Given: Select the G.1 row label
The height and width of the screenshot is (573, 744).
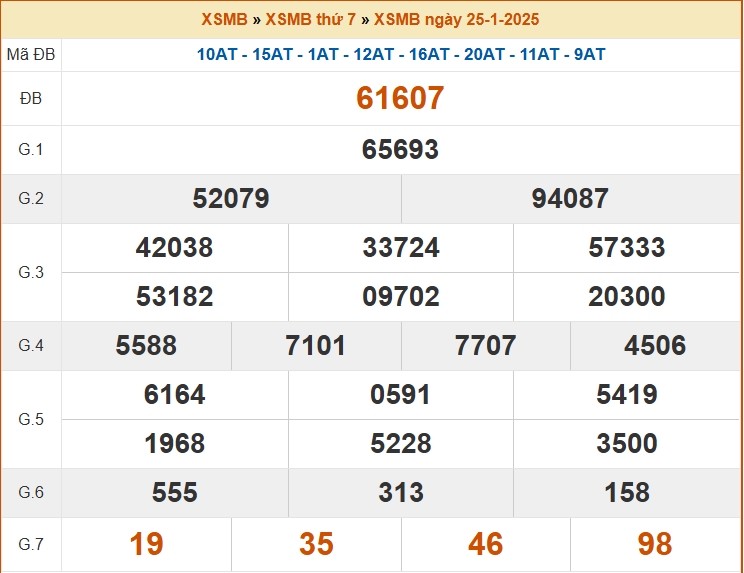Looking at the screenshot, I should [x=31, y=149].
